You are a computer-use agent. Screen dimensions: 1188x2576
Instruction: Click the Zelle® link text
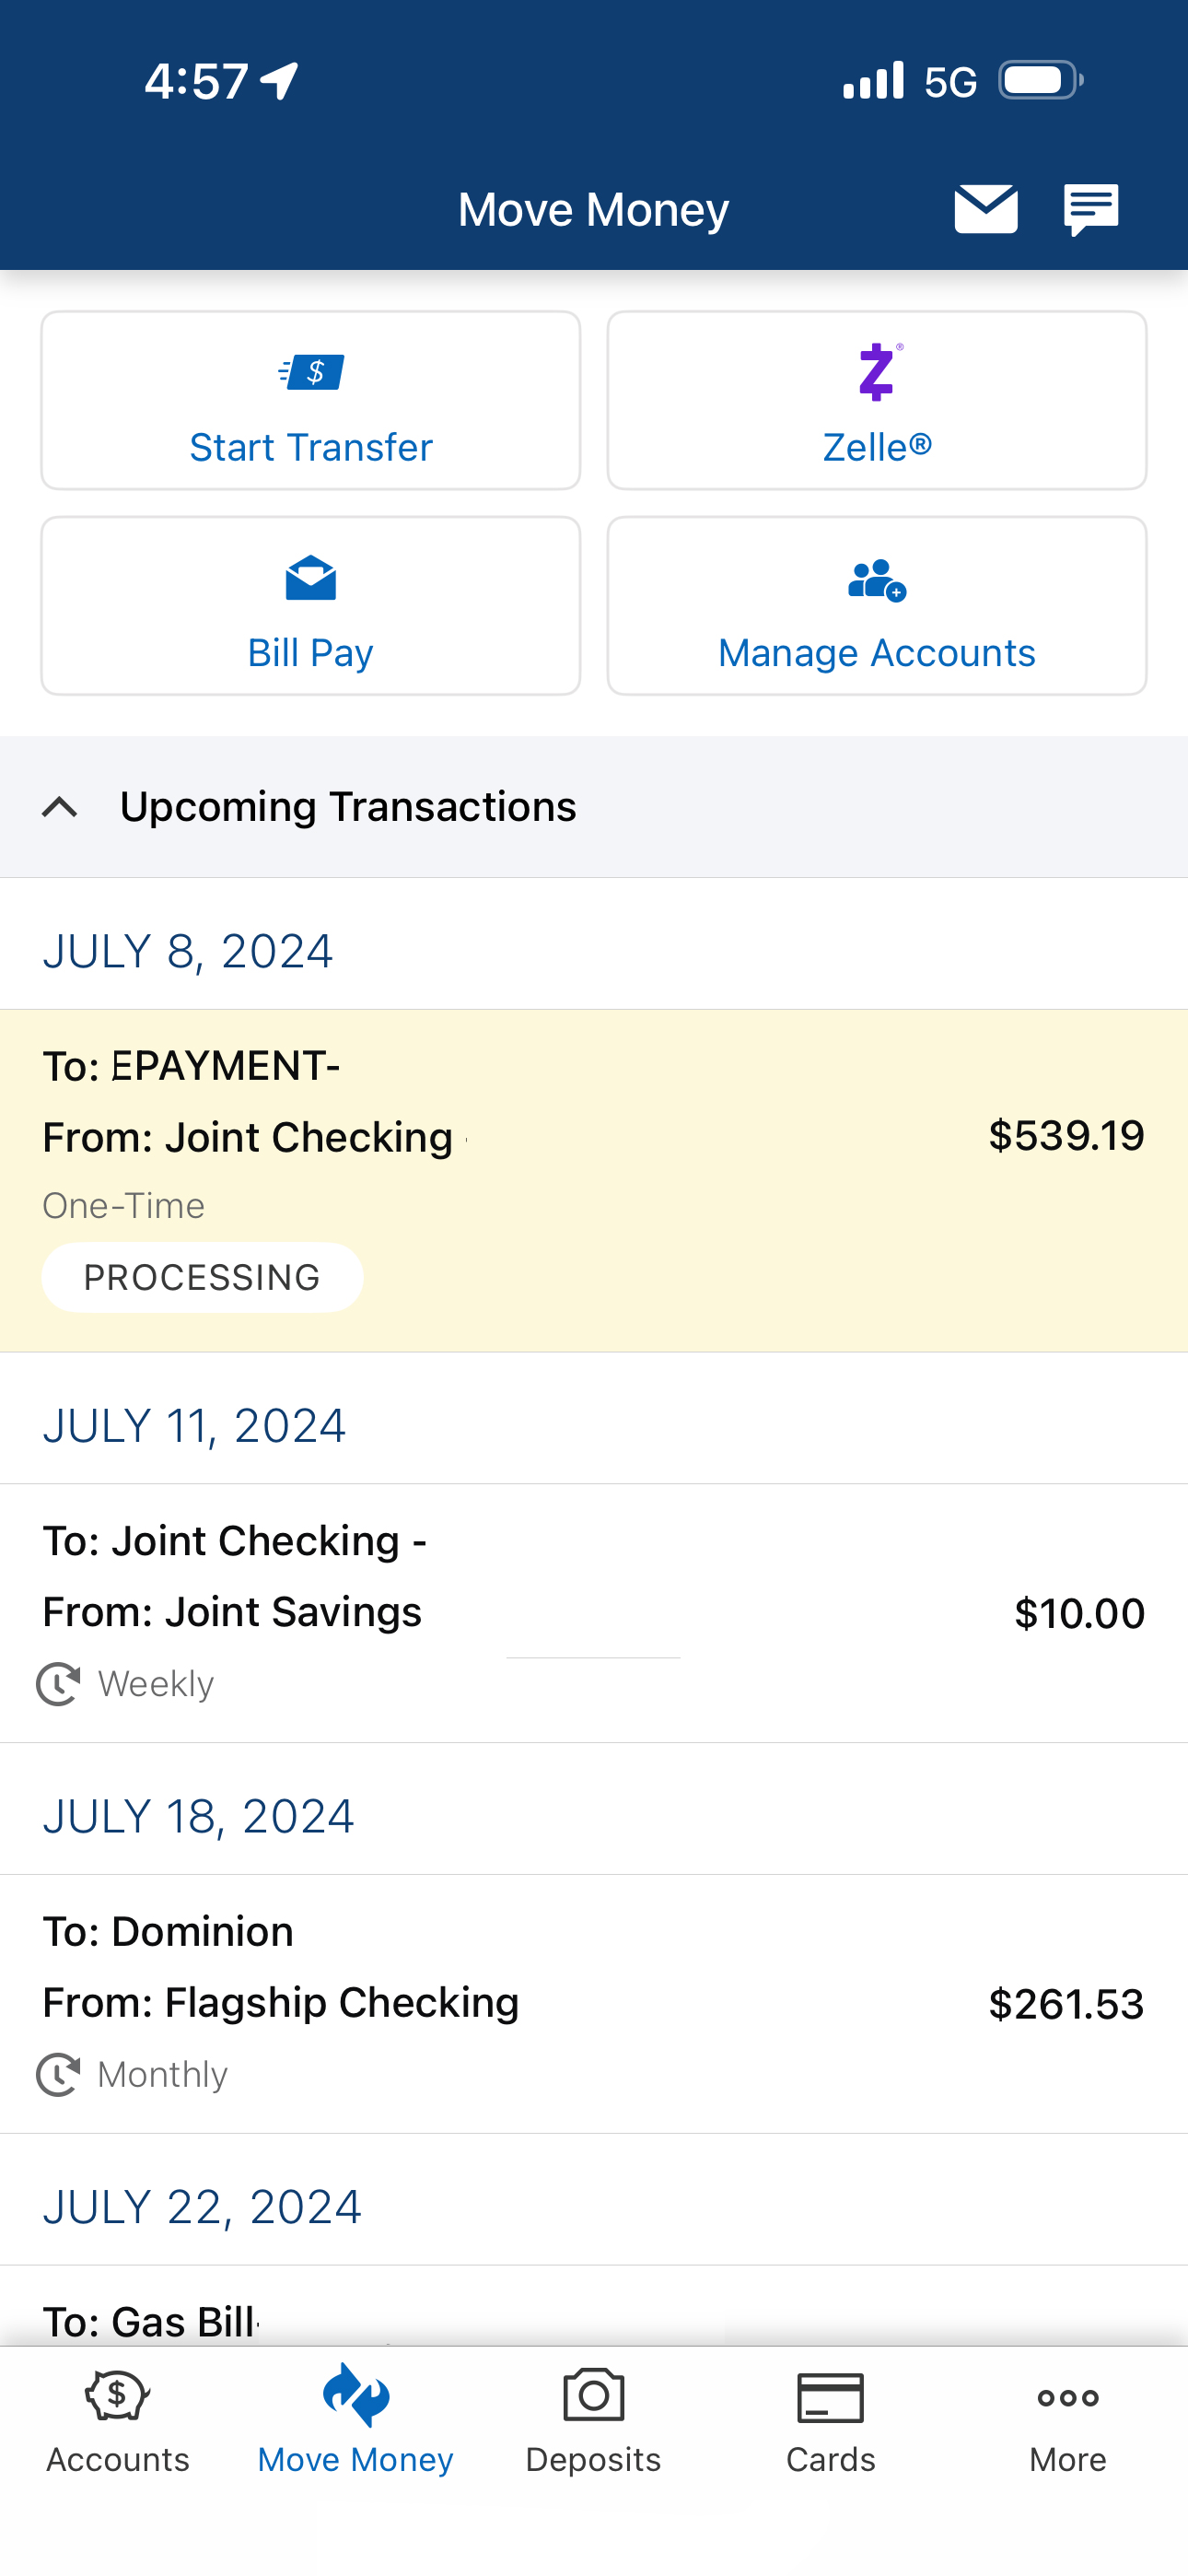pyautogui.click(x=877, y=447)
